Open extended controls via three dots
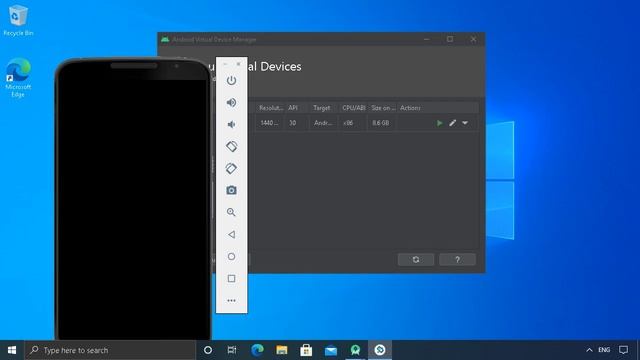This screenshot has height=360, width=640. pyautogui.click(x=231, y=300)
